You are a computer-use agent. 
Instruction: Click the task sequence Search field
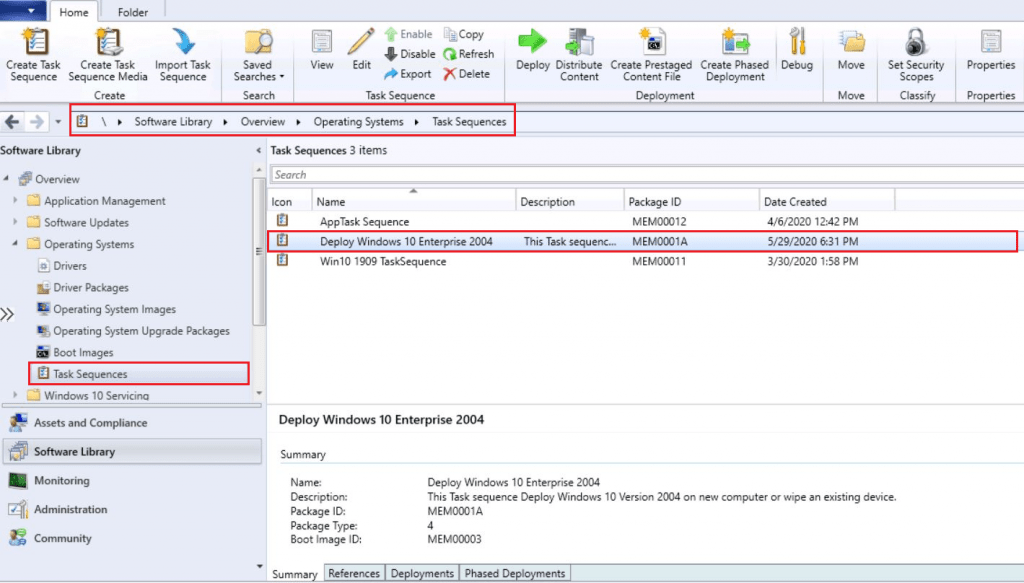(647, 174)
